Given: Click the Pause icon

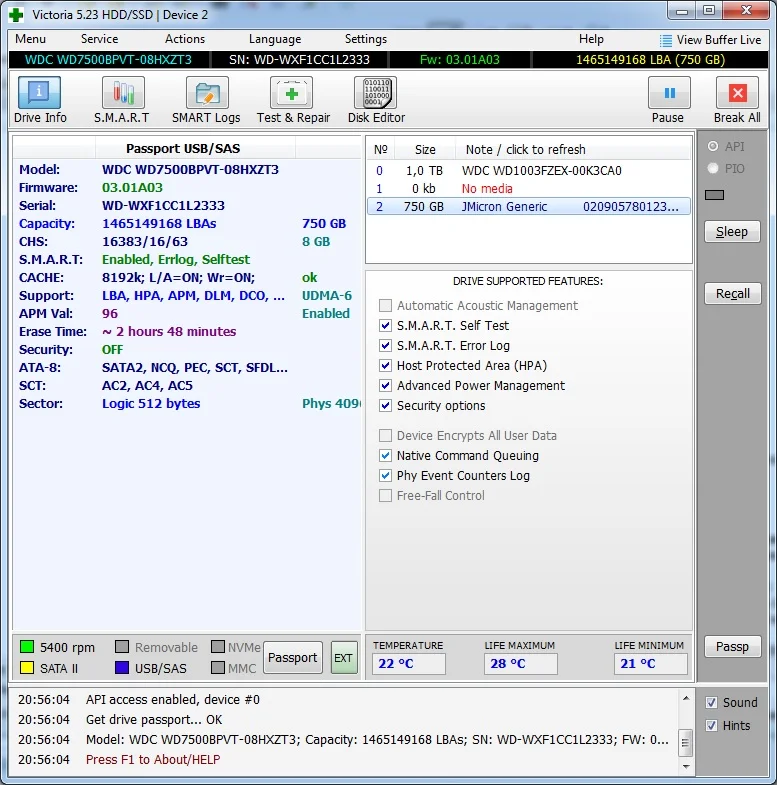Looking at the screenshot, I should pos(669,93).
